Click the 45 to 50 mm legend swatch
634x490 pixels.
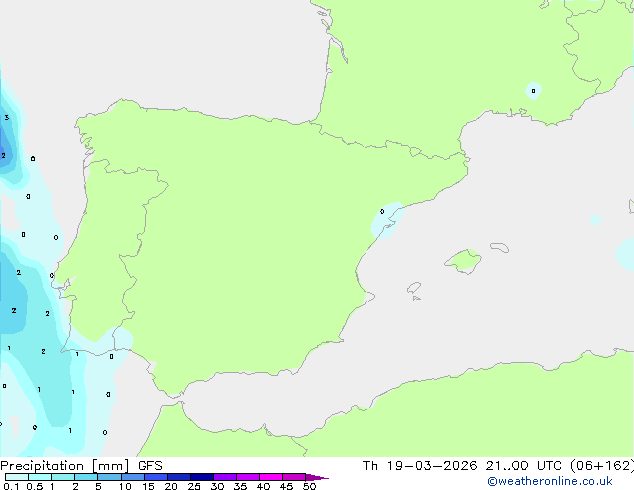[x=294, y=477]
